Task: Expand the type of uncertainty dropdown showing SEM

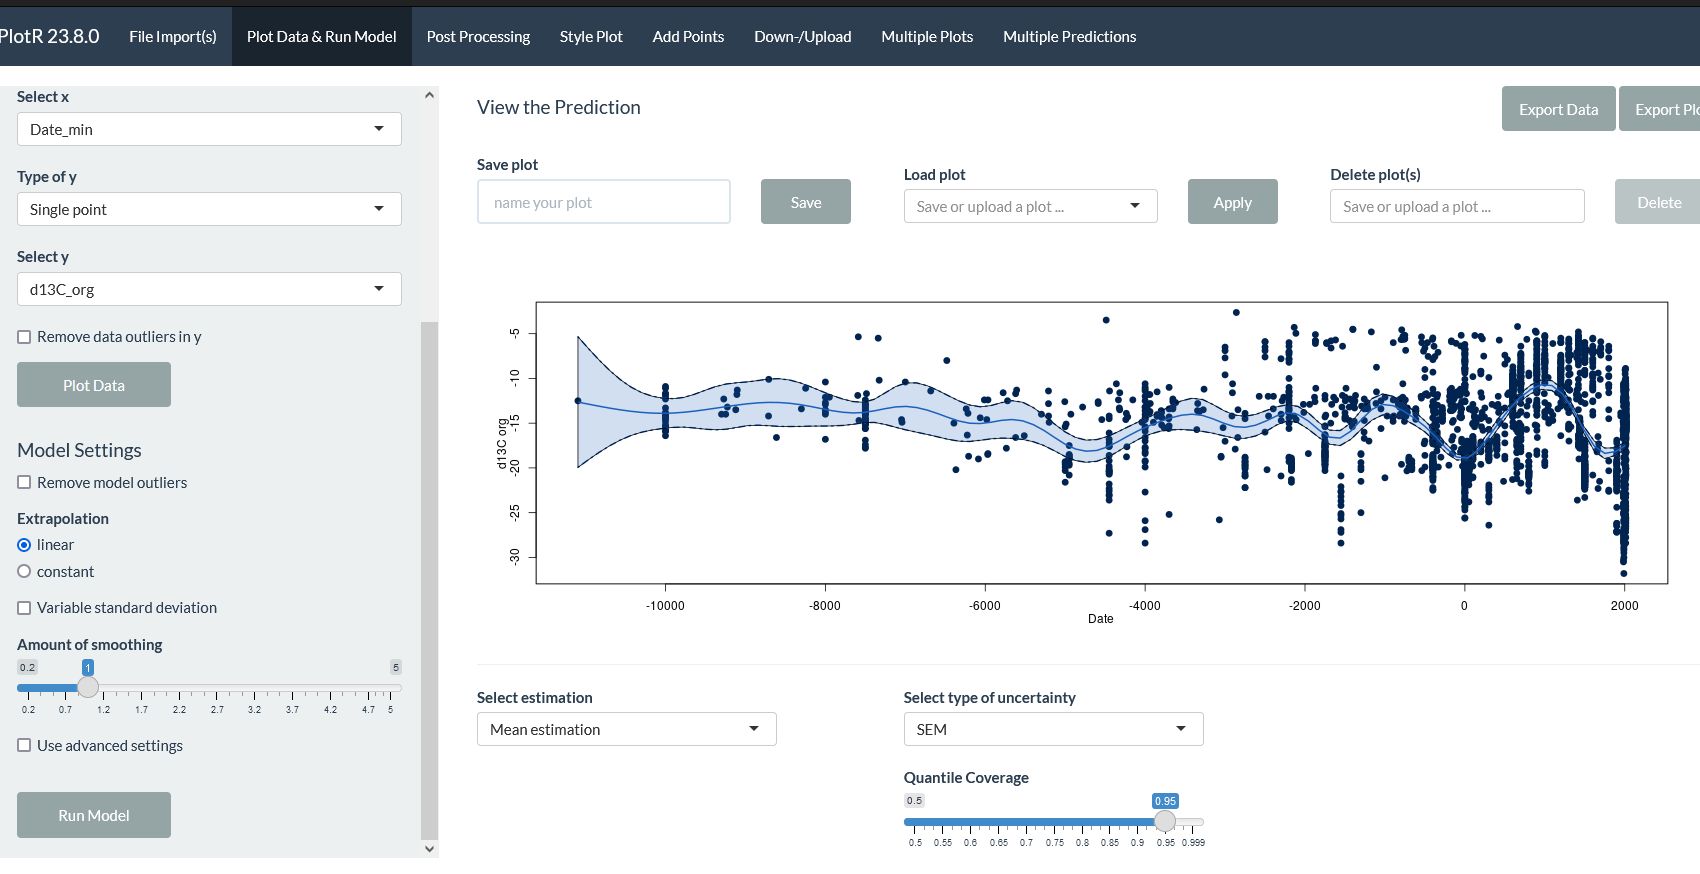Action: point(1053,729)
